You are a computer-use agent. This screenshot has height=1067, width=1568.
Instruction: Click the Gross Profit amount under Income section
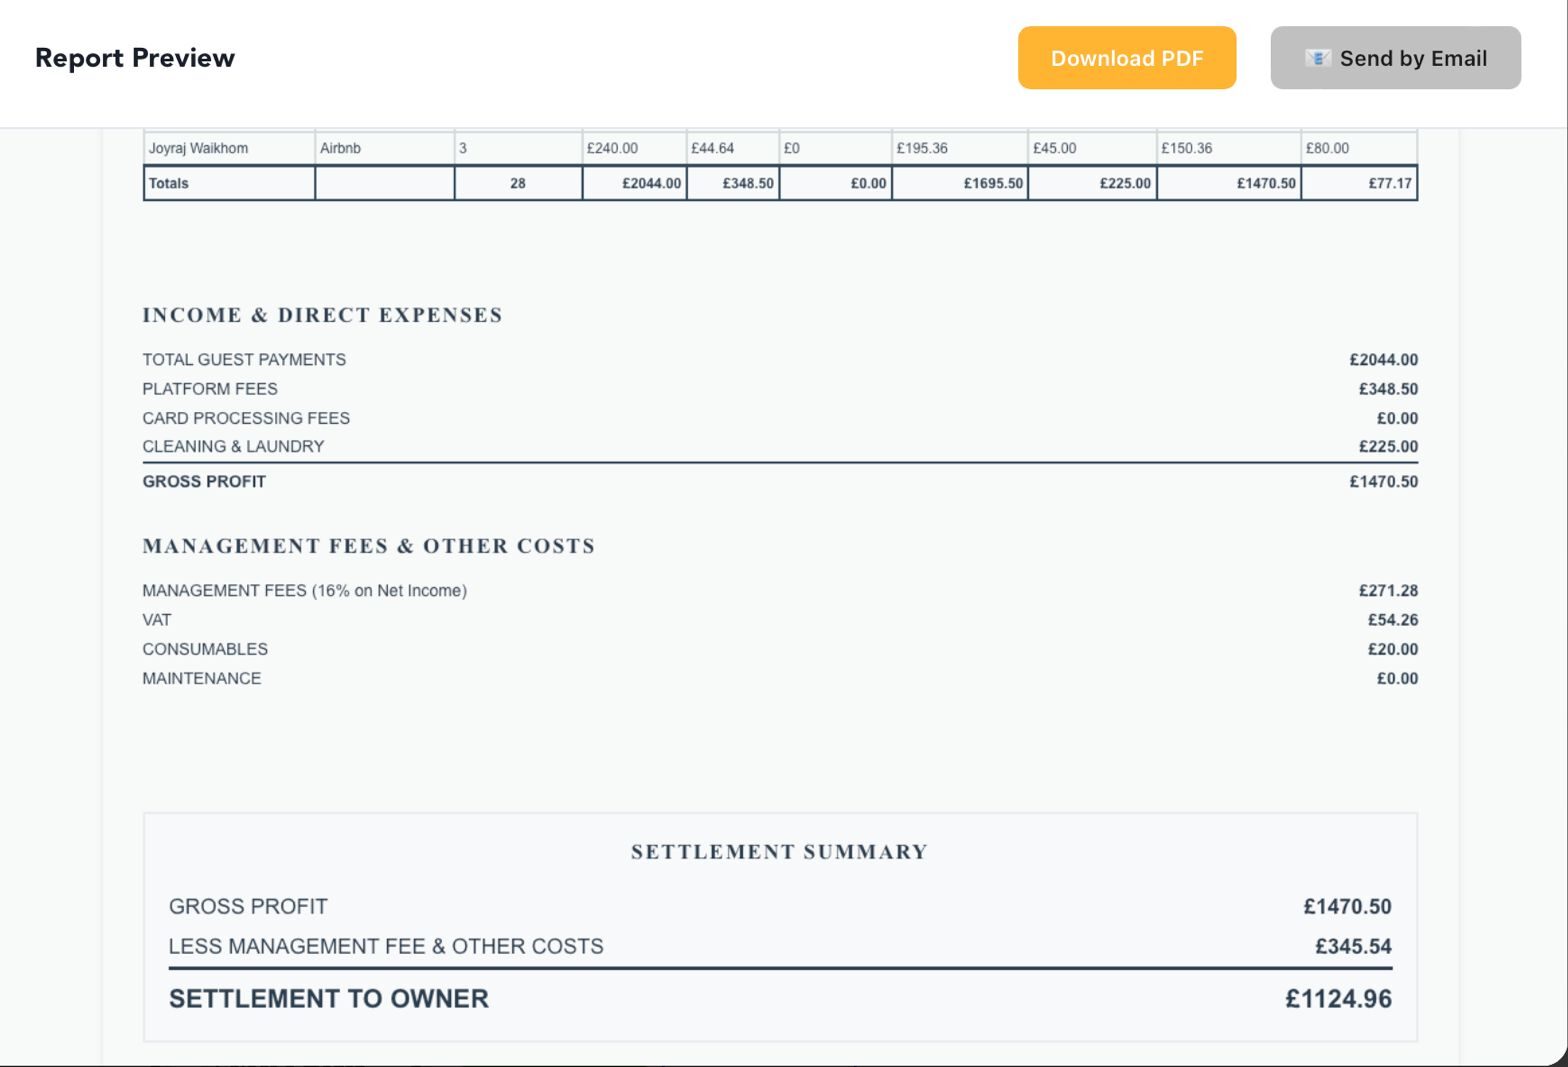(1383, 481)
